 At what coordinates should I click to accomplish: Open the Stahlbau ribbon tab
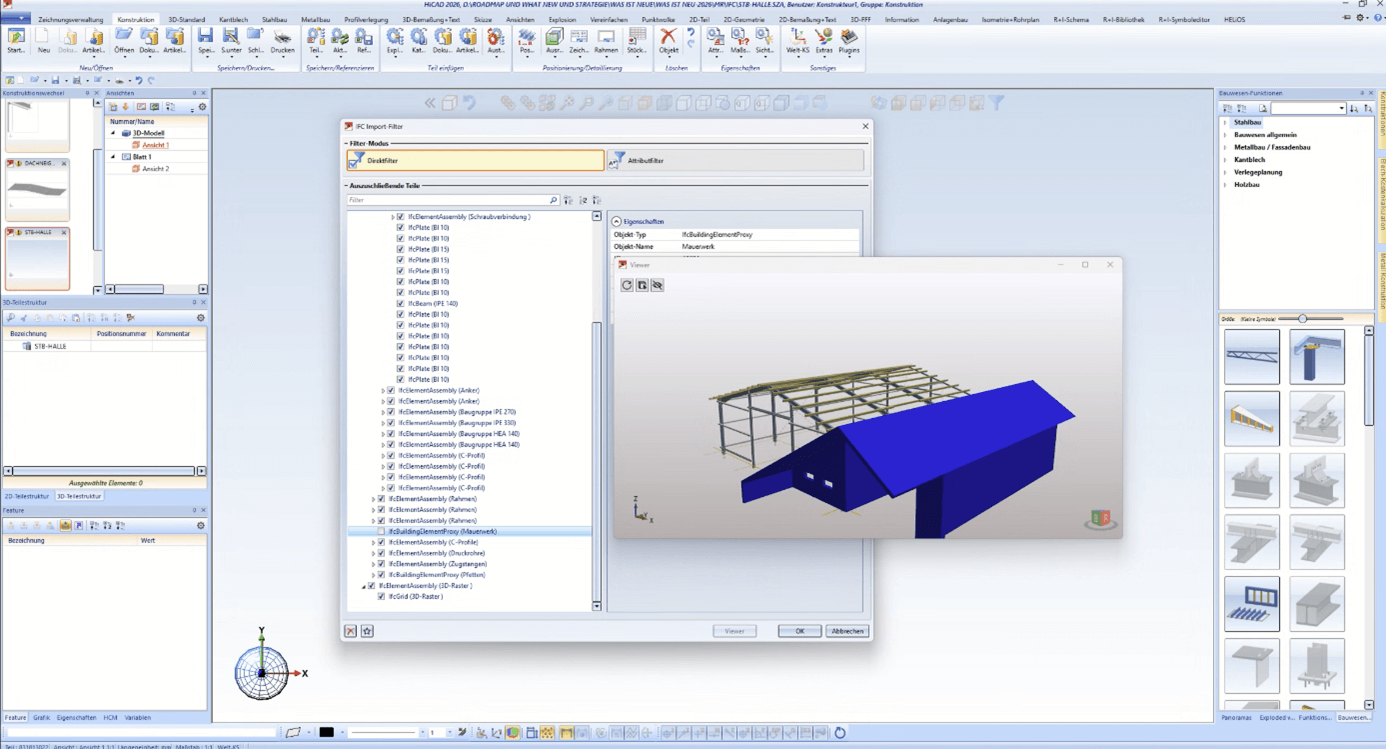coord(274,19)
